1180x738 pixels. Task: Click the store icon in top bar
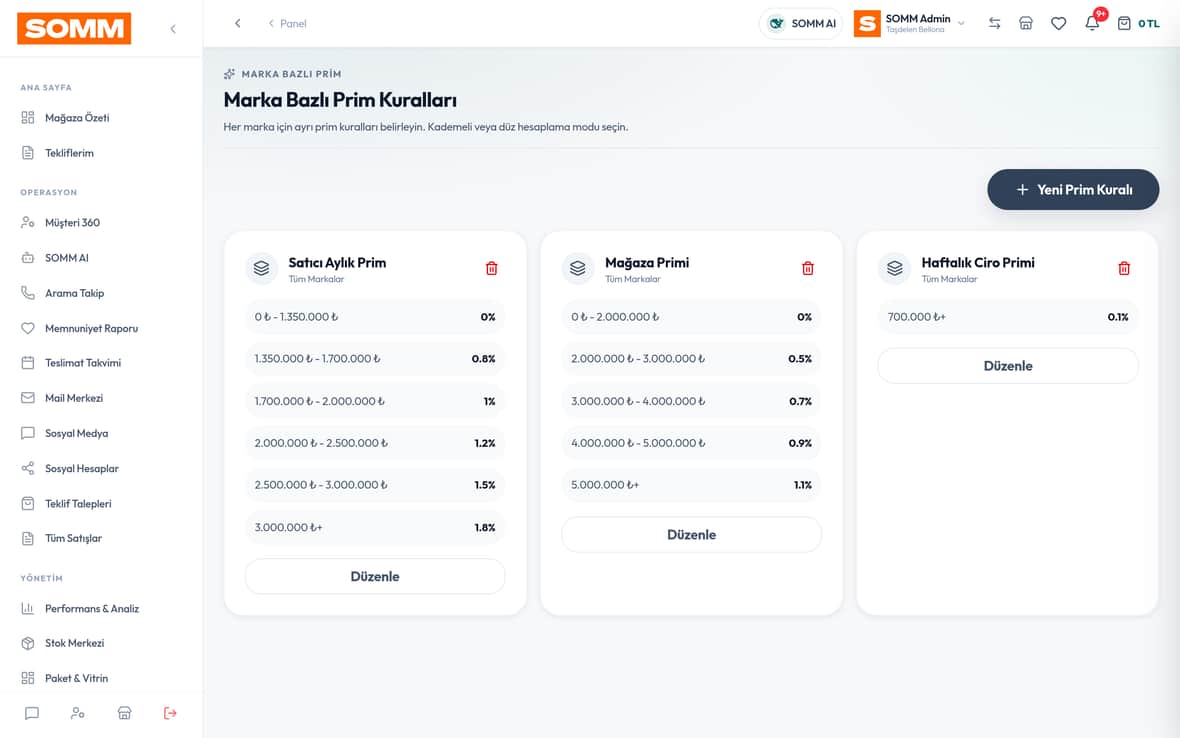[x=1026, y=23]
